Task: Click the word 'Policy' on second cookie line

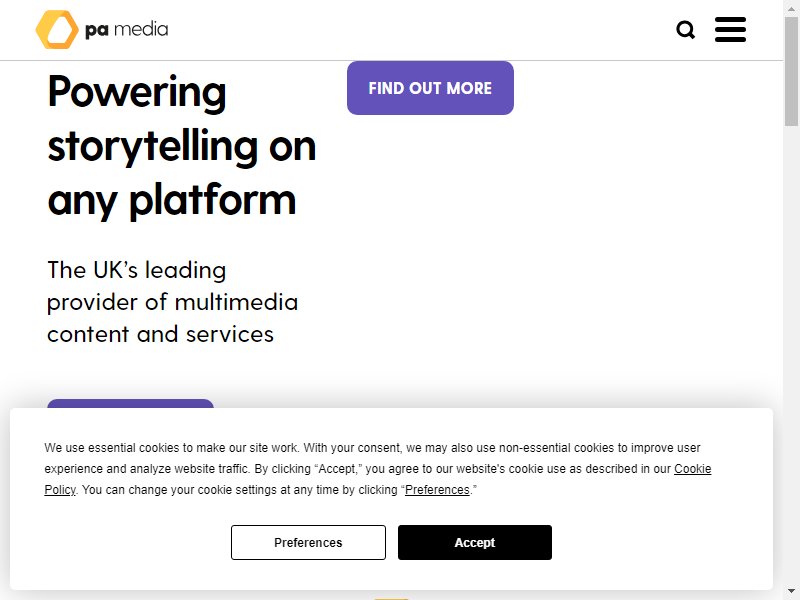Action: click(x=60, y=490)
